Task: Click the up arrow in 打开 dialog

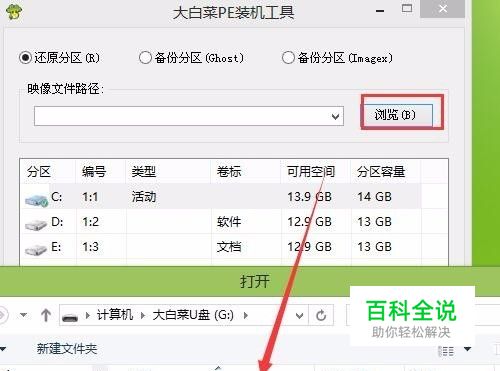Action: pos(46,315)
